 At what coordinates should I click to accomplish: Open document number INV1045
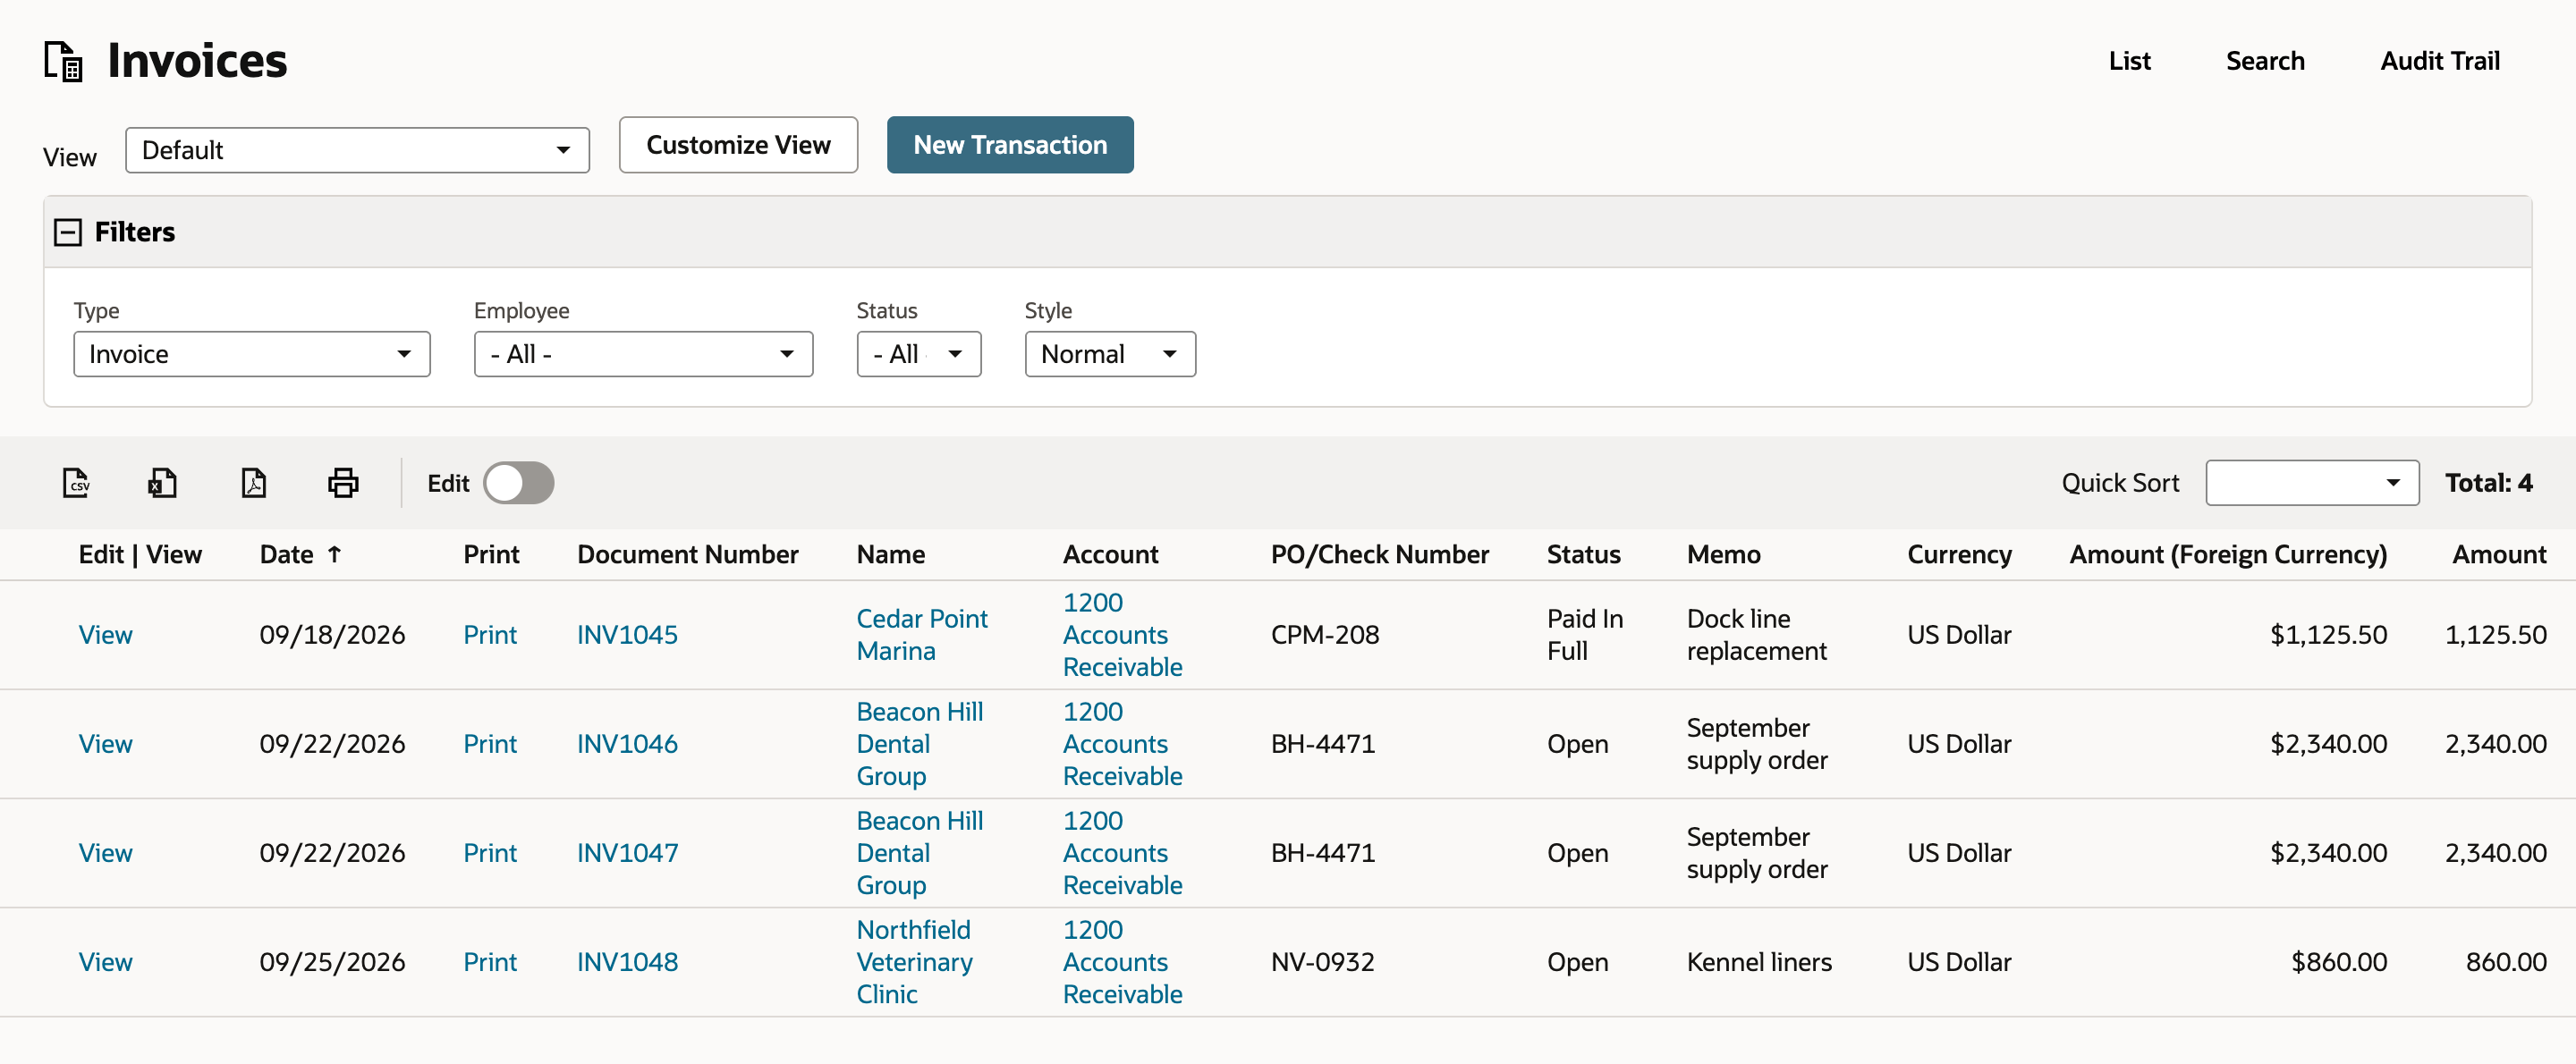pos(627,634)
